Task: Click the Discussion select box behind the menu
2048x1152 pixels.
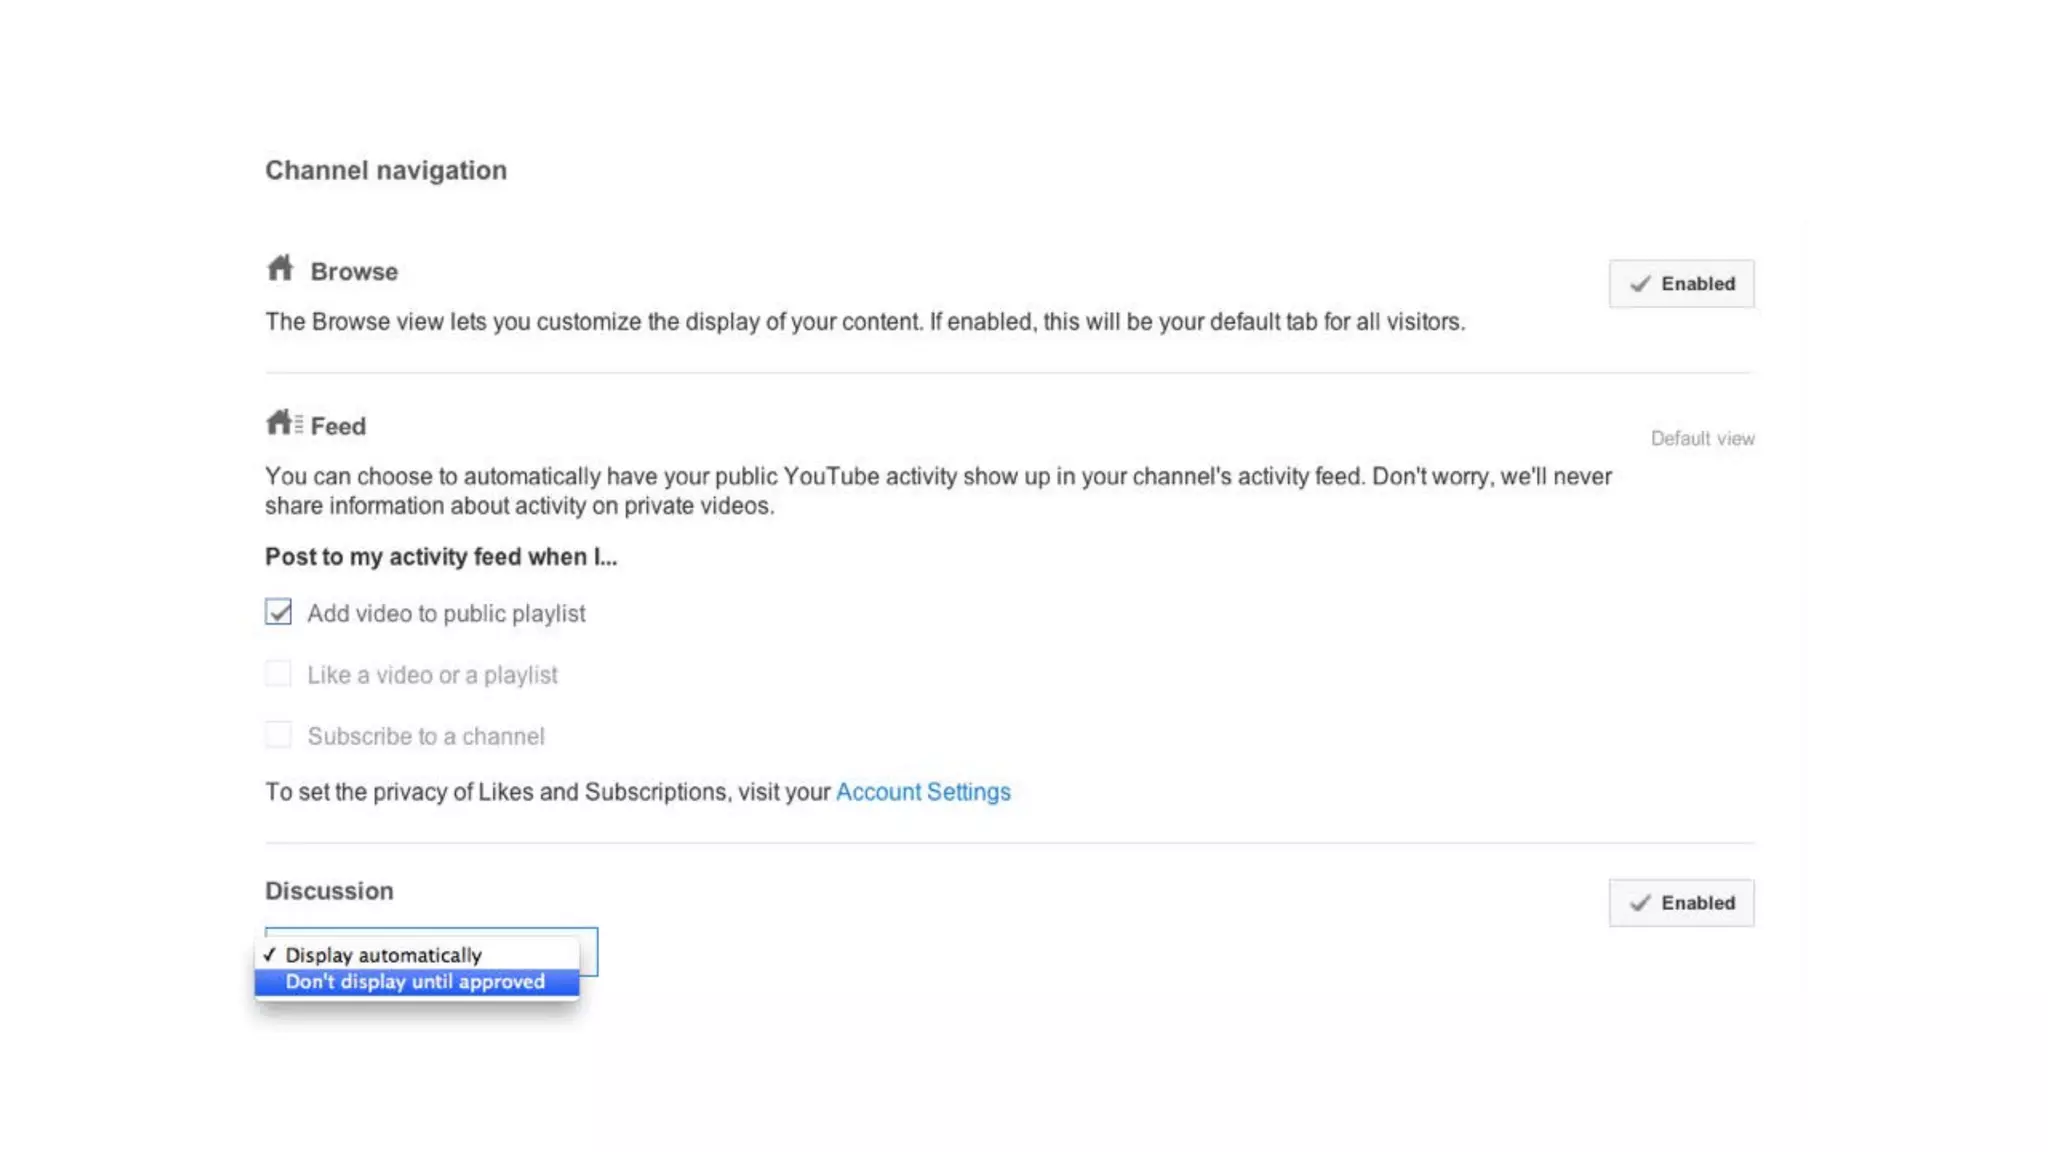Action: tap(588, 952)
